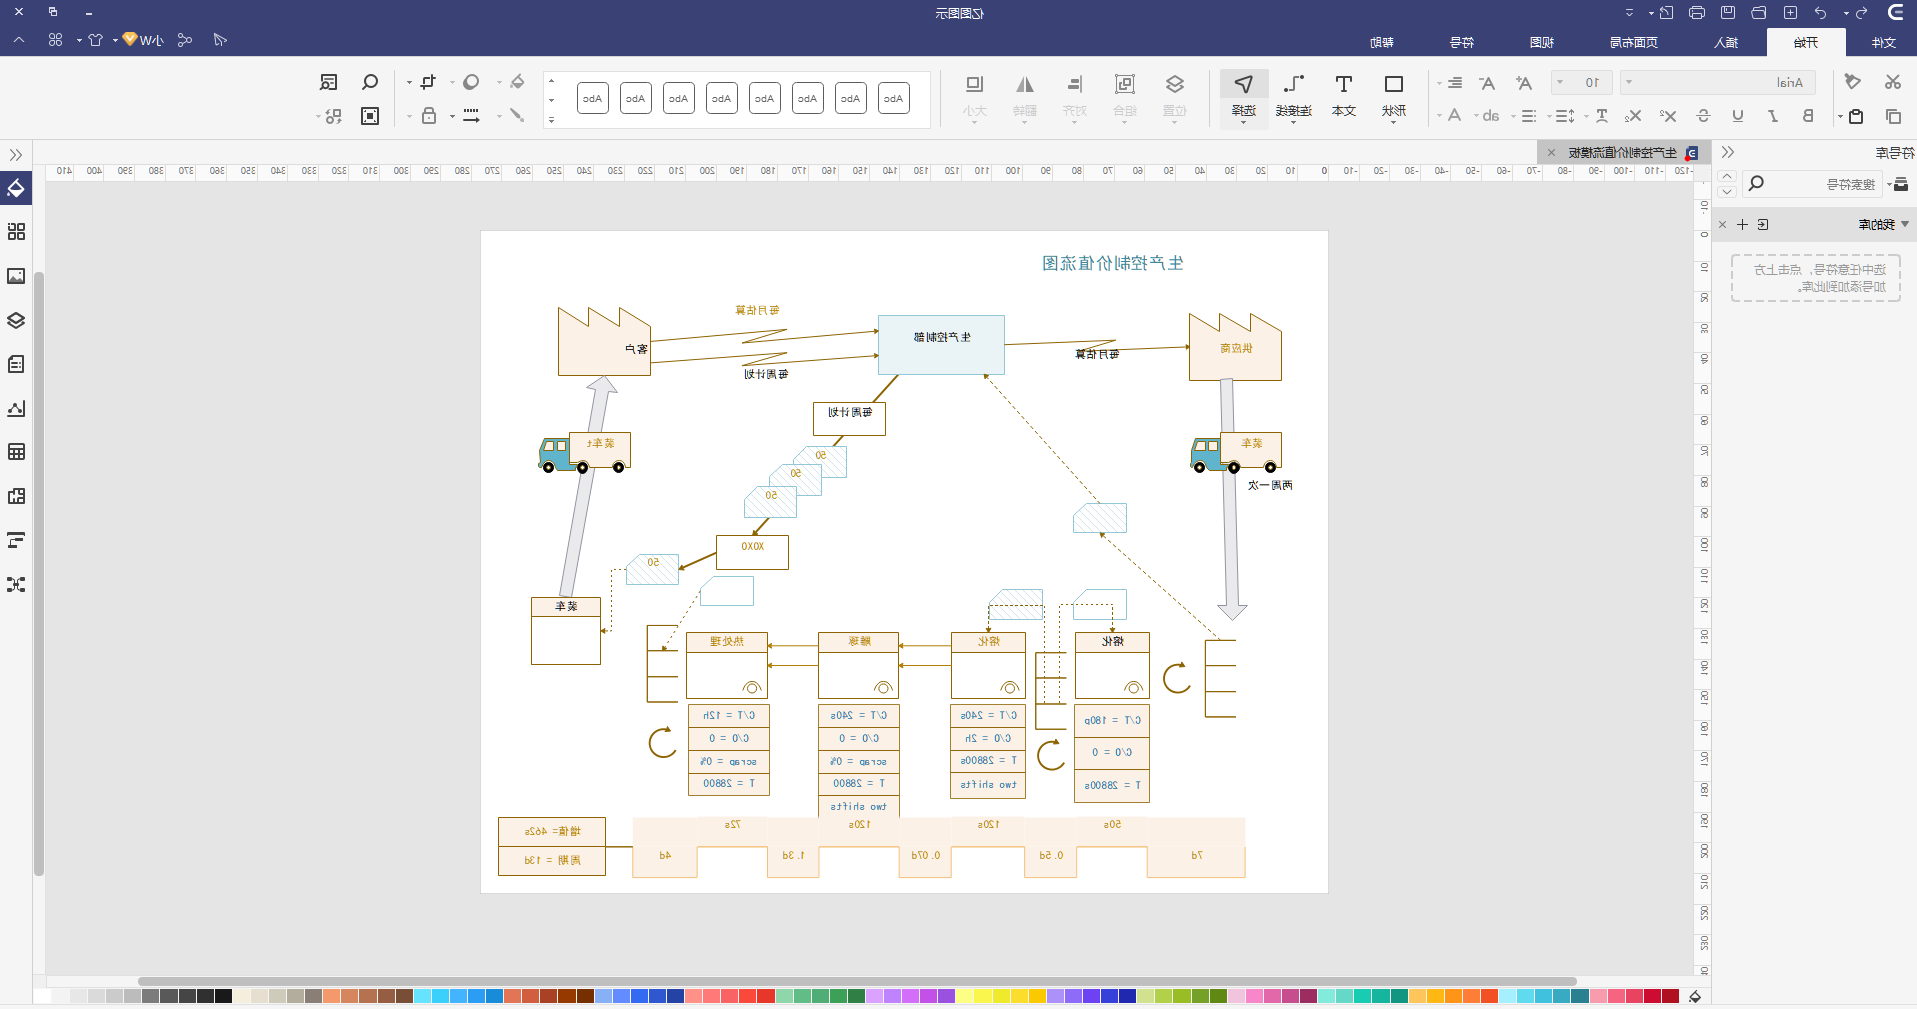
Task: Collapse the My Library (我的库) section
Action: (x=1905, y=224)
